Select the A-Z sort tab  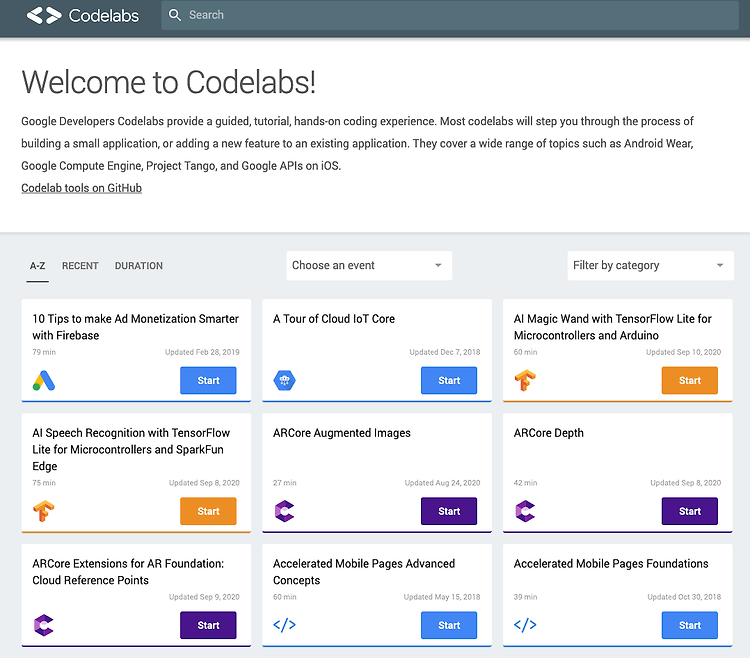(x=37, y=266)
